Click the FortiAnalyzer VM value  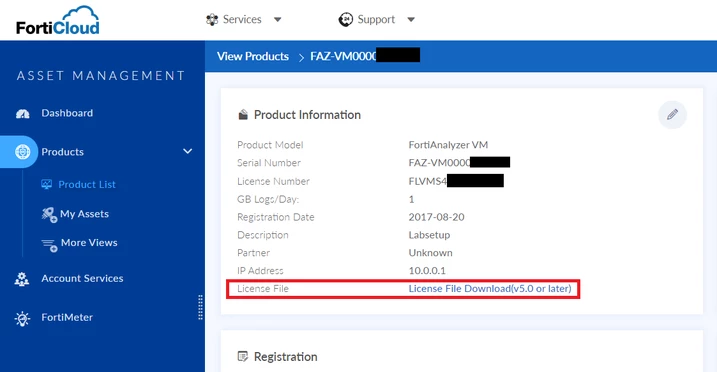point(448,145)
